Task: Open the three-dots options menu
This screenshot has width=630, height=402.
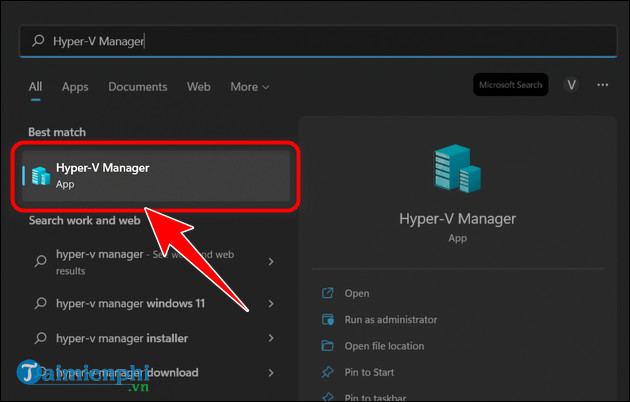Action: (602, 85)
